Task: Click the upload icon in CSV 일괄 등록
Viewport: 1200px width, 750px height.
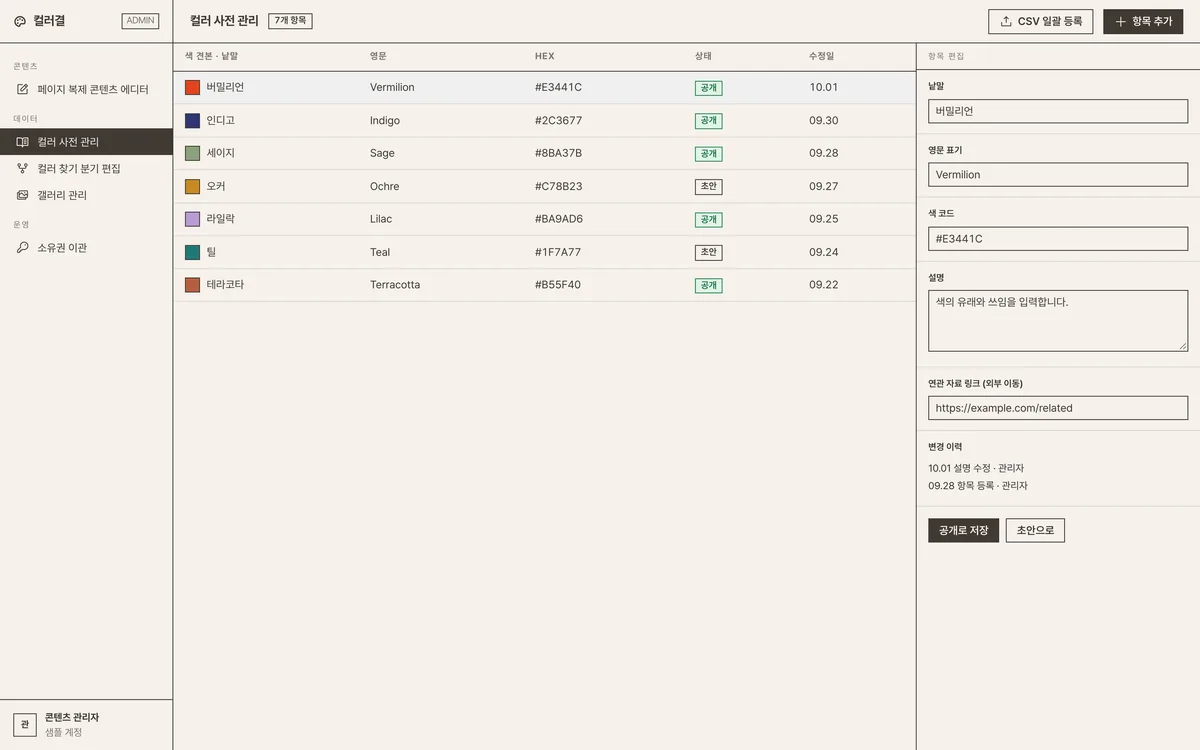Action: coord(1006,21)
